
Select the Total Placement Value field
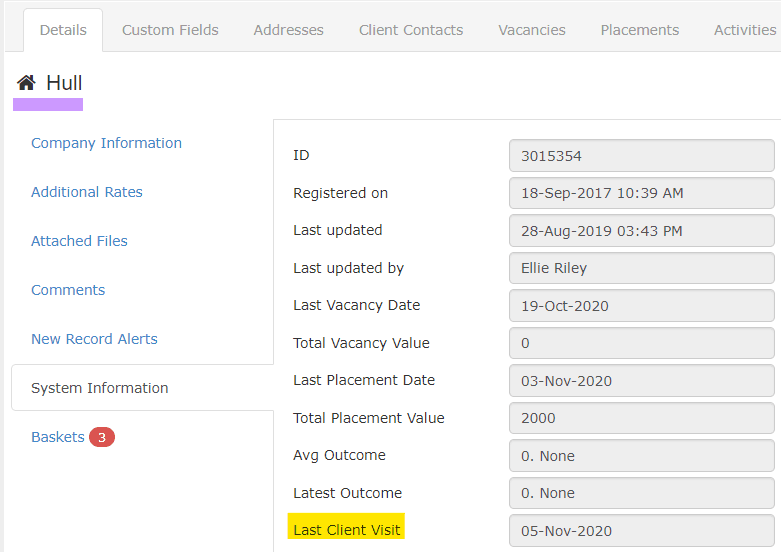point(641,418)
